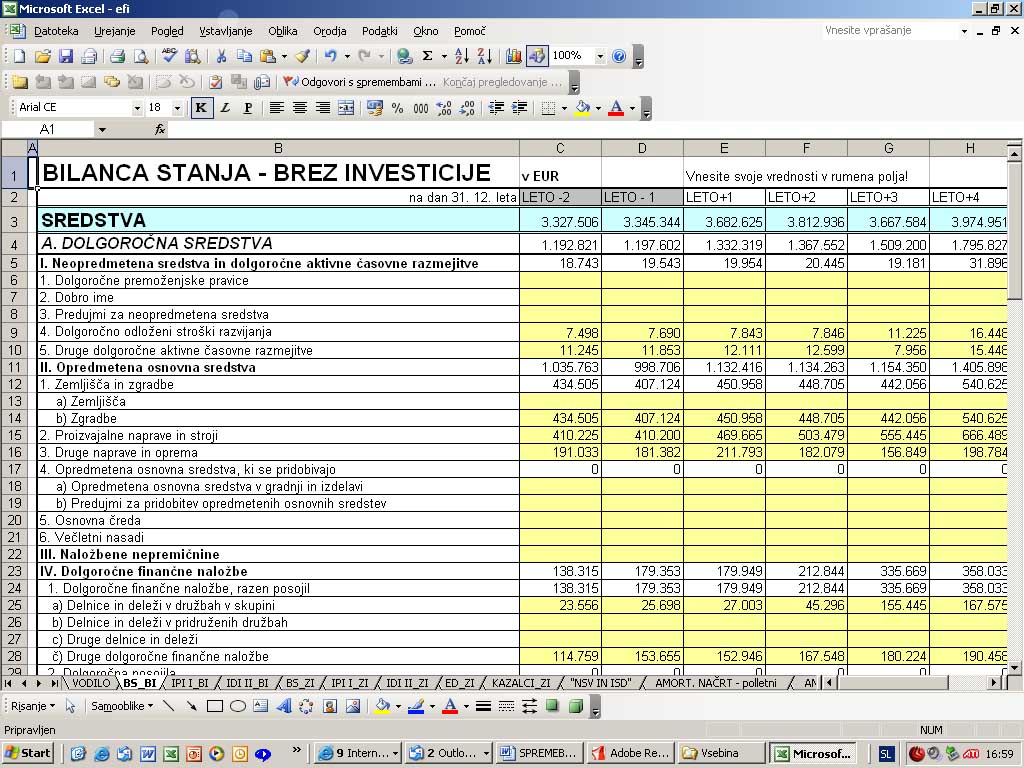Apply percent style formatting
Viewport: 1024px width, 768px height.
pyautogui.click(x=398, y=108)
